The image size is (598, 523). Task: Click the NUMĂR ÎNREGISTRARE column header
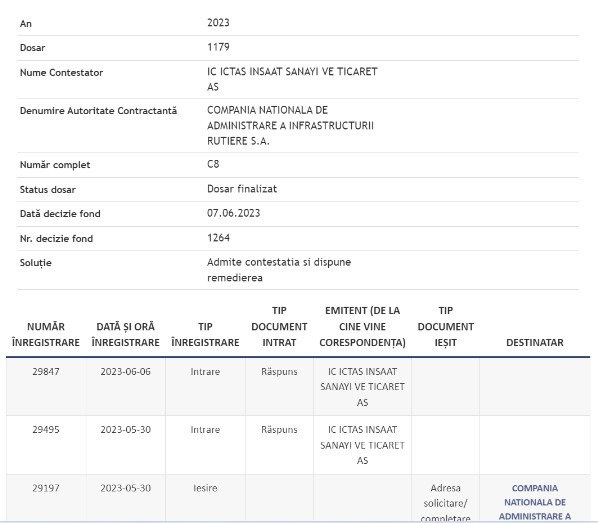[x=46, y=335]
